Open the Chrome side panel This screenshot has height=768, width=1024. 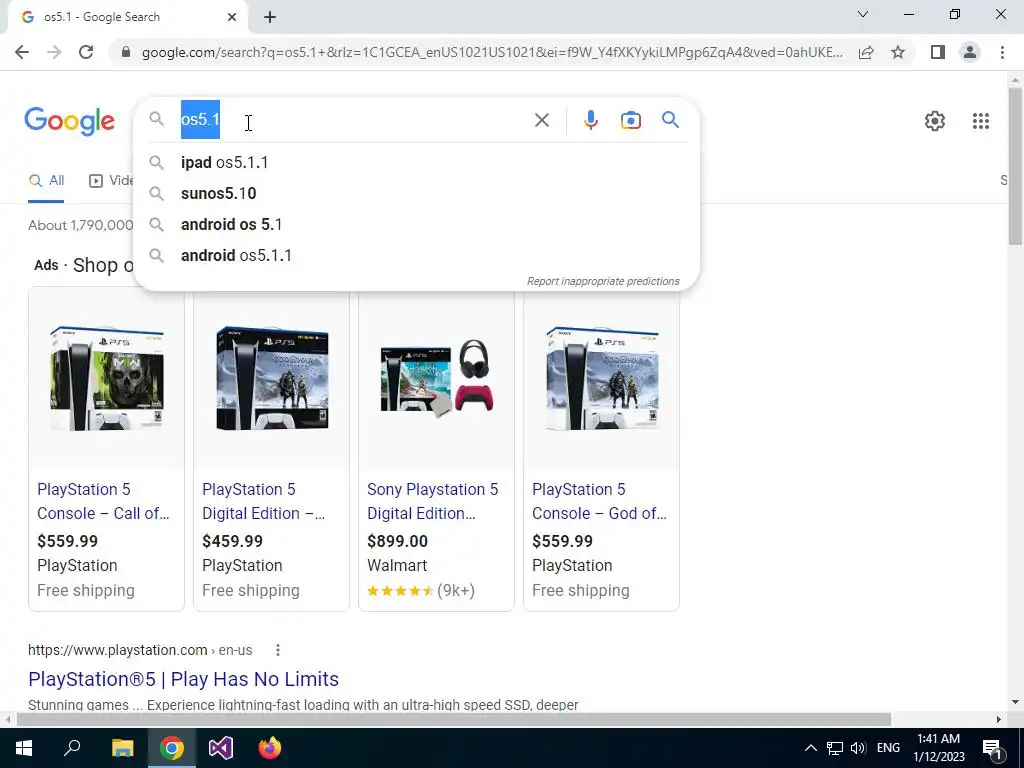pyautogui.click(x=938, y=52)
